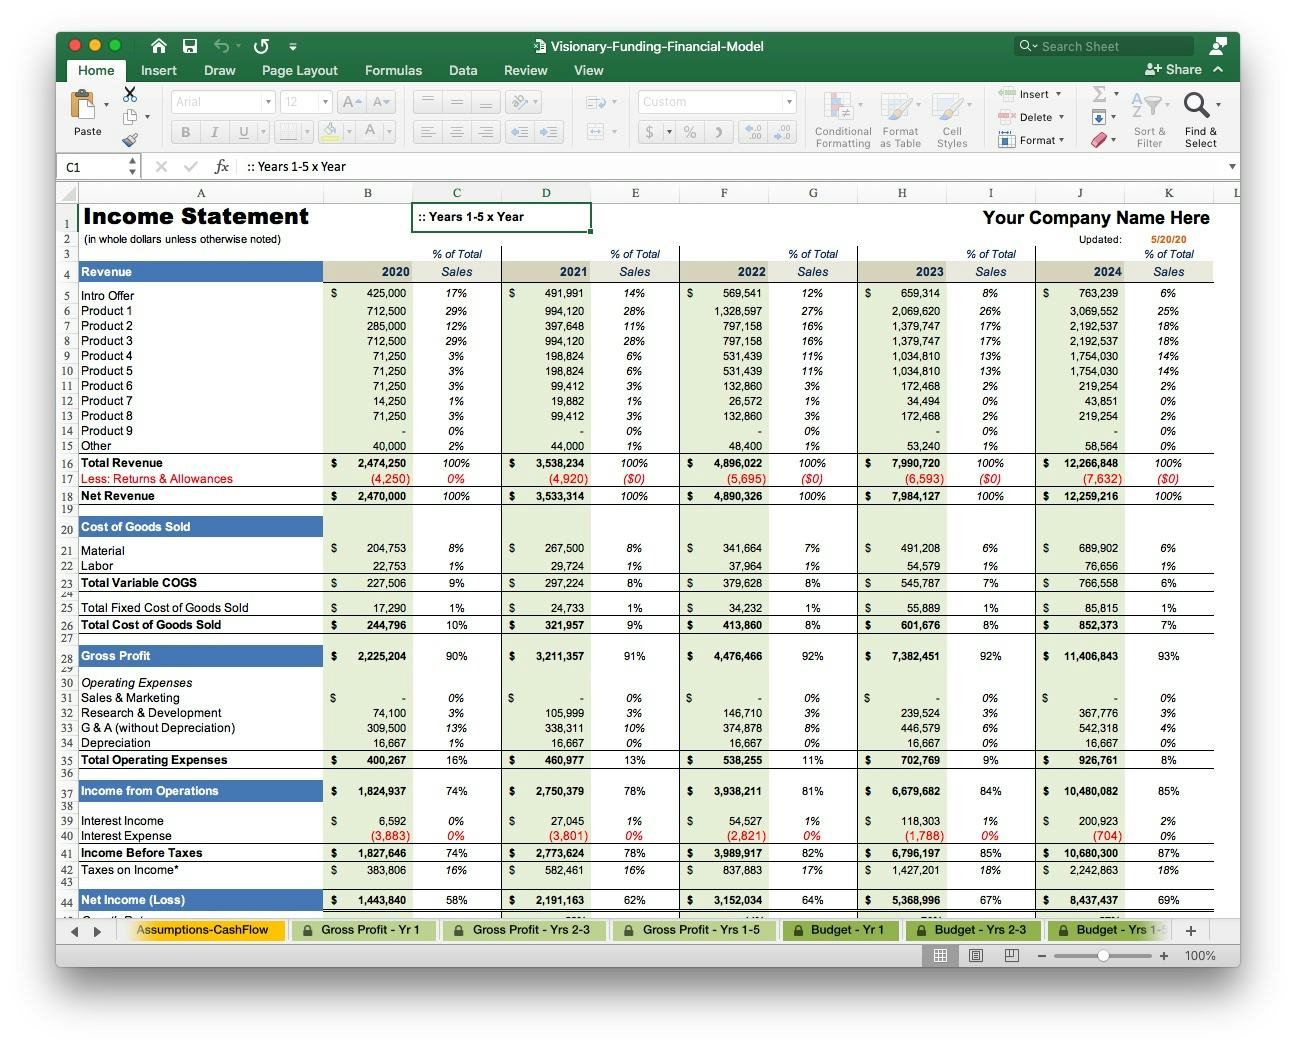Increase font size with larger A
The height and width of the screenshot is (1047, 1296).
pos(351,102)
